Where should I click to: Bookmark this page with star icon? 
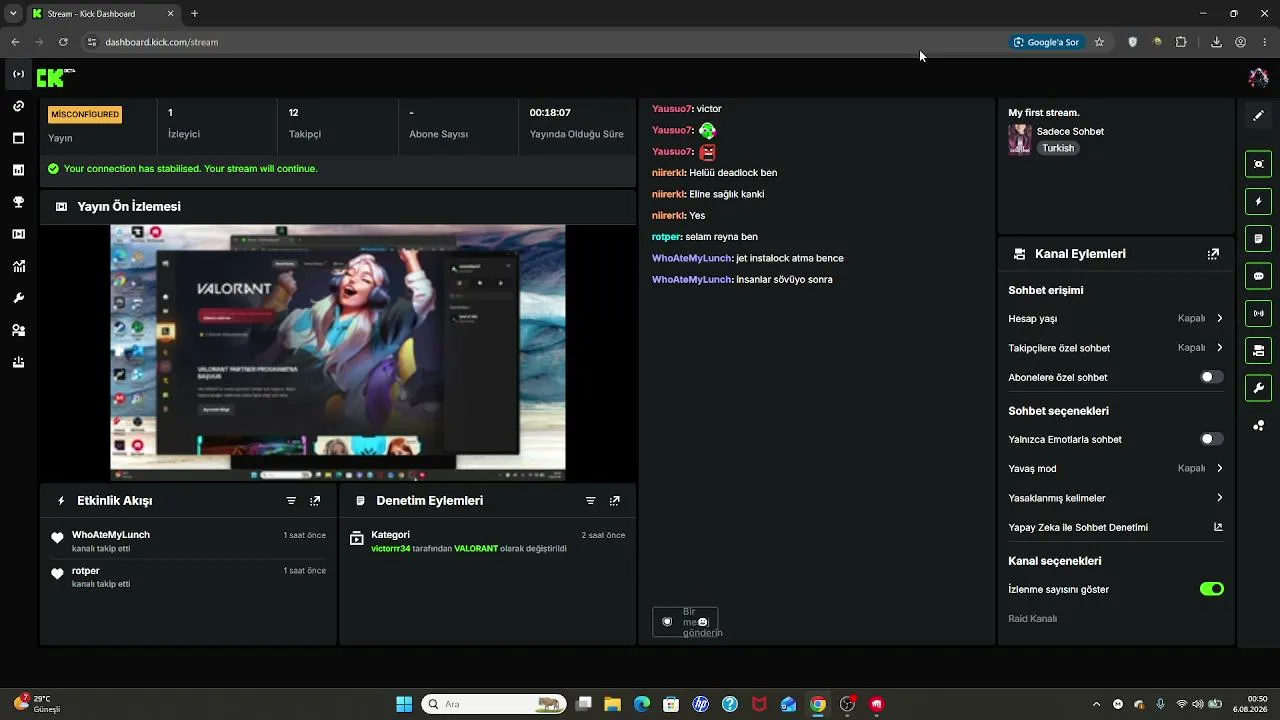tap(1099, 42)
